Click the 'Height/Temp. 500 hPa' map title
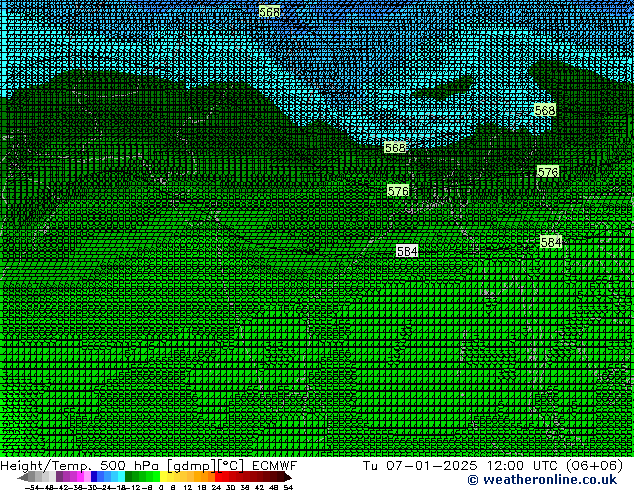 [x=80, y=465]
